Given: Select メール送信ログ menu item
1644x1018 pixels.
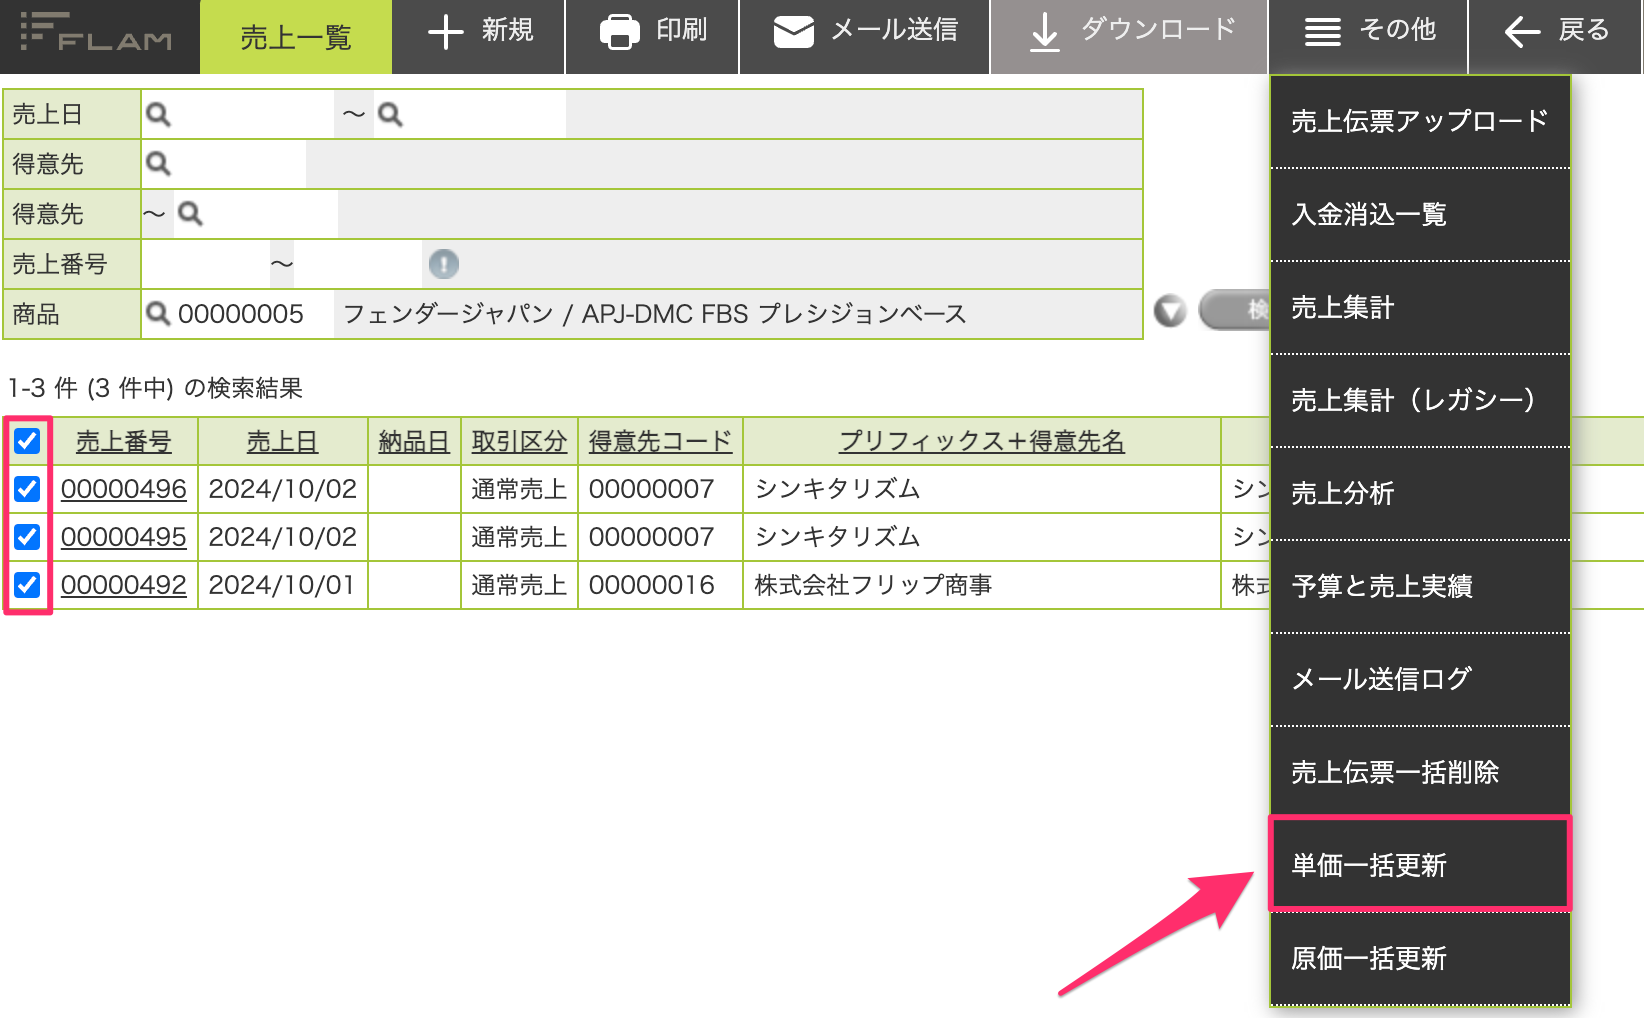Looking at the screenshot, I should tap(1420, 679).
